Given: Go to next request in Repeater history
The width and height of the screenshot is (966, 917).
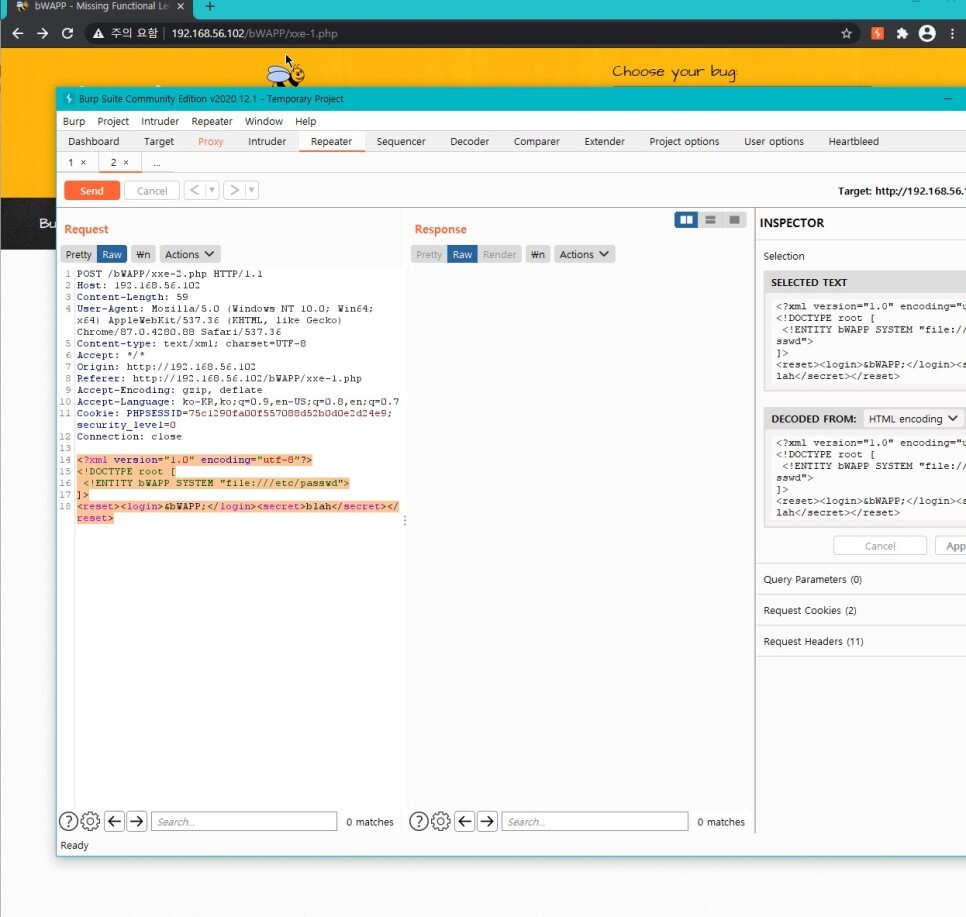Looking at the screenshot, I should click(x=234, y=190).
